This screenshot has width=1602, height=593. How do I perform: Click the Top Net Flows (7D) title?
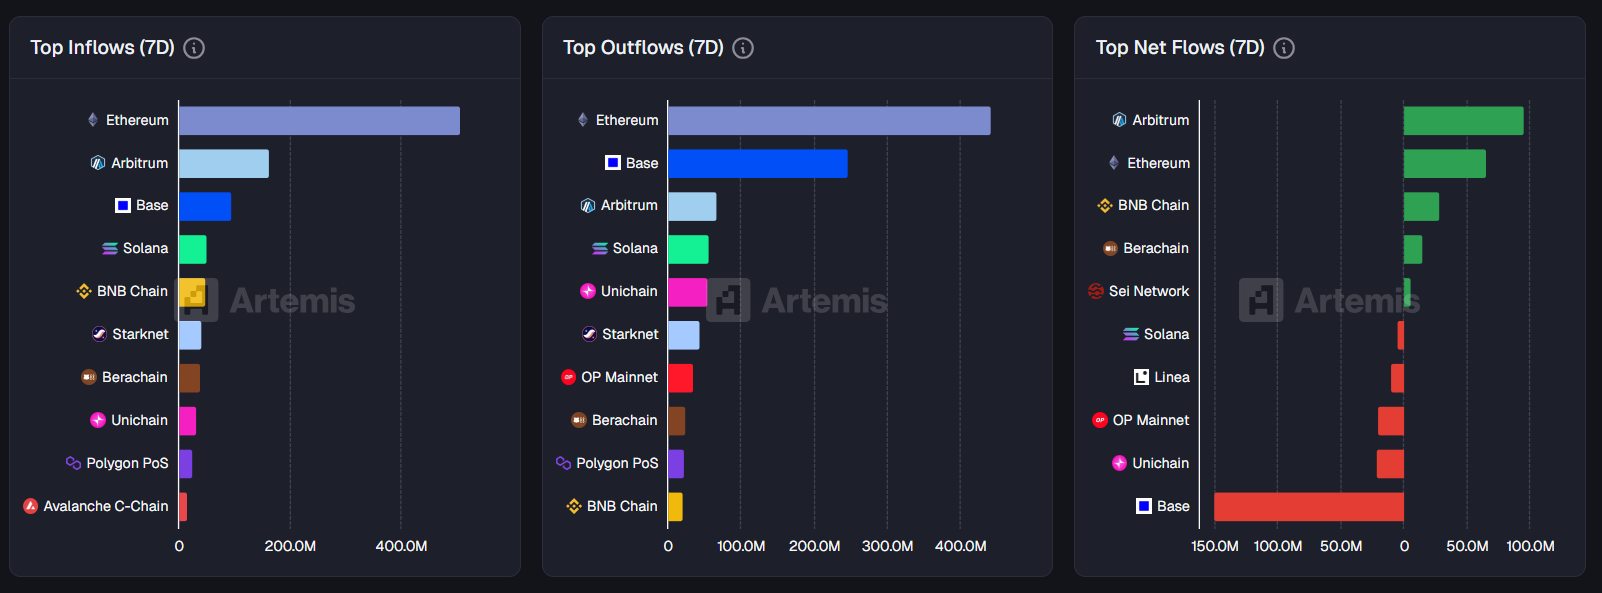pyautogui.click(x=1180, y=48)
